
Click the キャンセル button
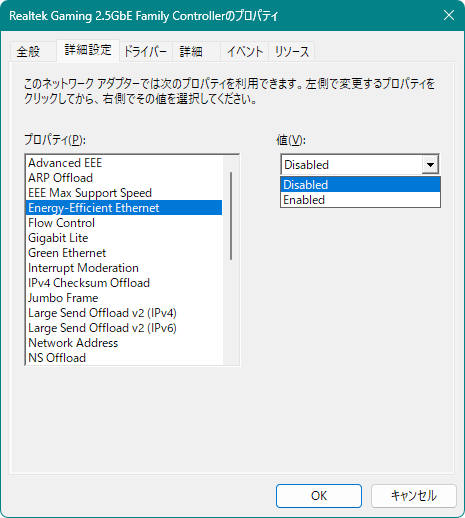tap(413, 496)
